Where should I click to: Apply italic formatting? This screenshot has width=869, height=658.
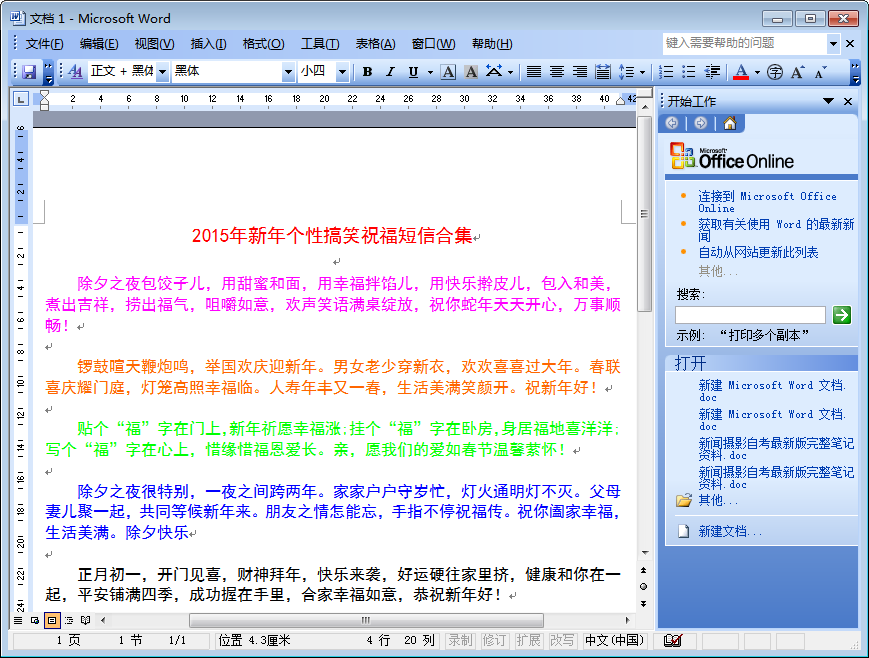click(x=390, y=72)
